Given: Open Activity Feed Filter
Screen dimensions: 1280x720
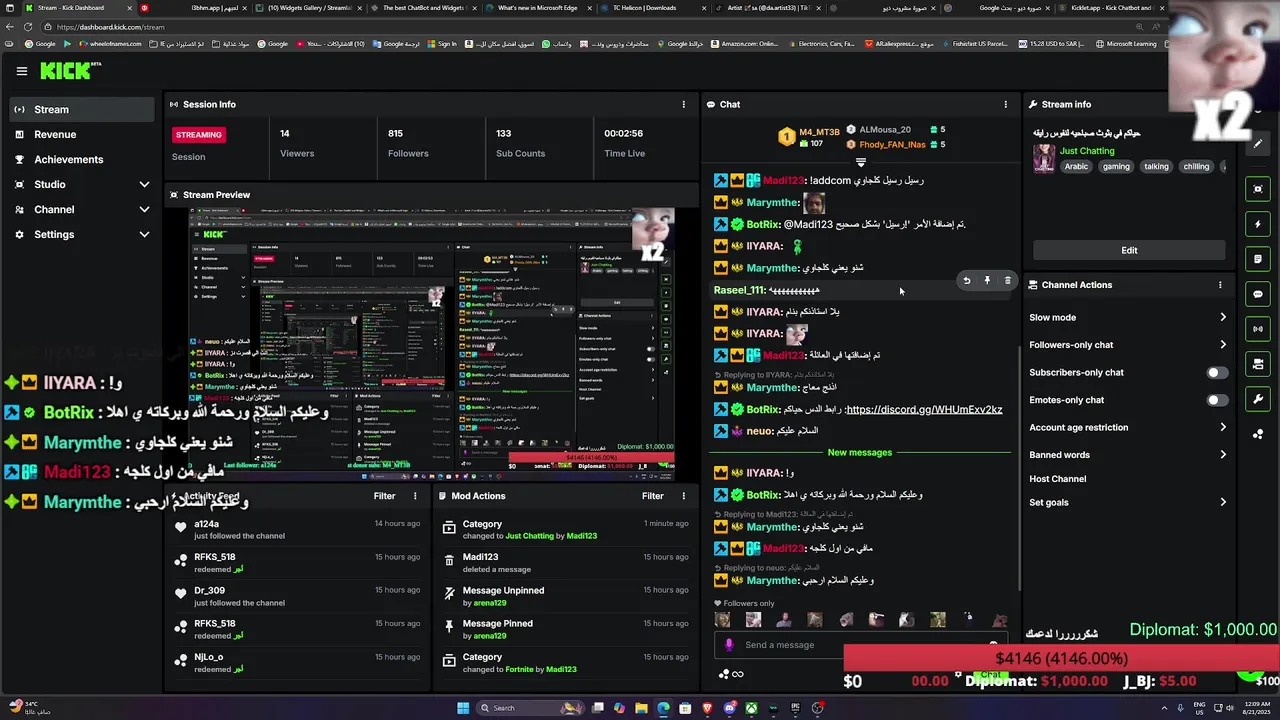Looking at the screenshot, I should click(384, 496).
